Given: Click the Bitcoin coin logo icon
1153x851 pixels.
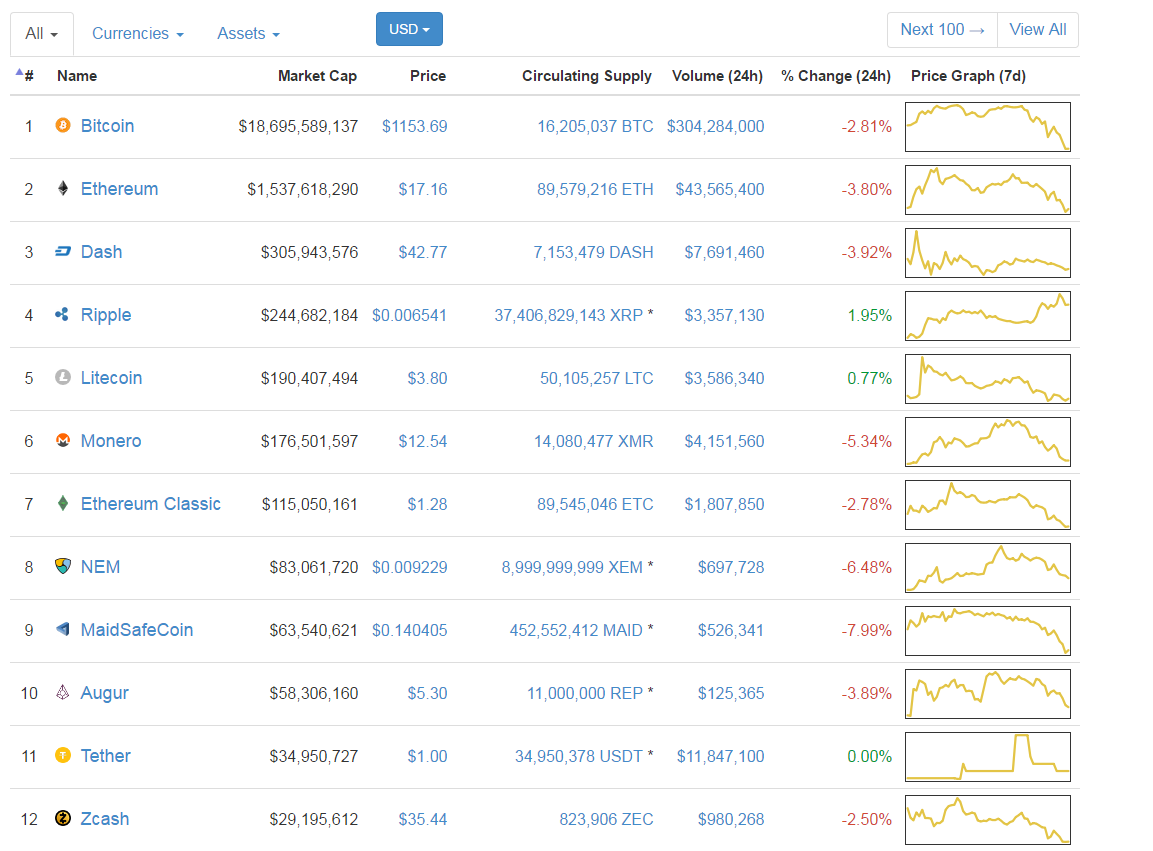Looking at the screenshot, I should tap(63, 125).
